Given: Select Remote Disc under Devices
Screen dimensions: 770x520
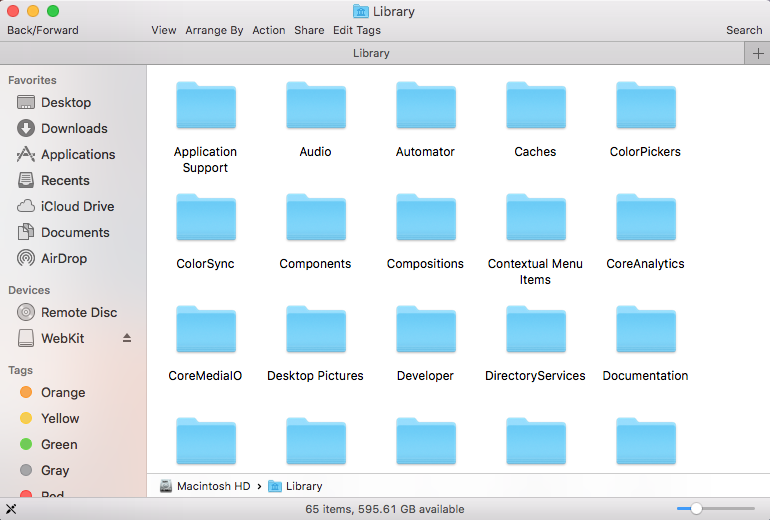Looking at the screenshot, I should pos(79,312).
